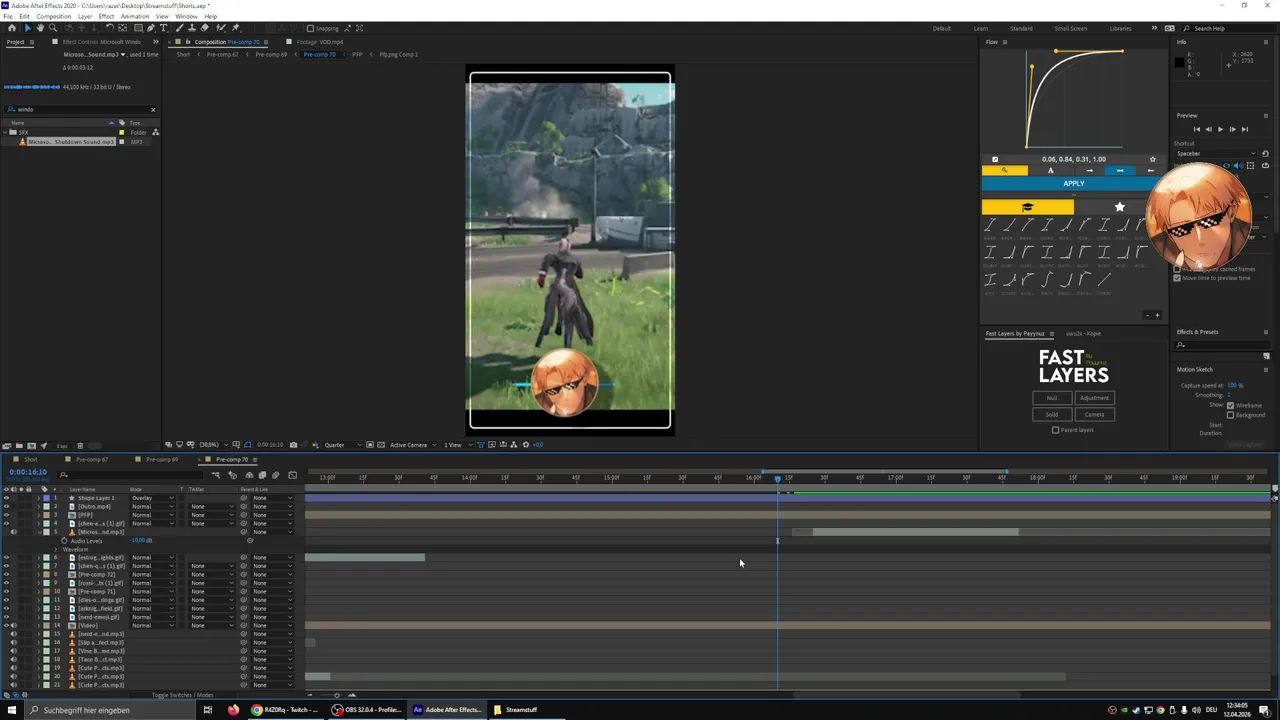Play the preview with play button

pos(1220,129)
